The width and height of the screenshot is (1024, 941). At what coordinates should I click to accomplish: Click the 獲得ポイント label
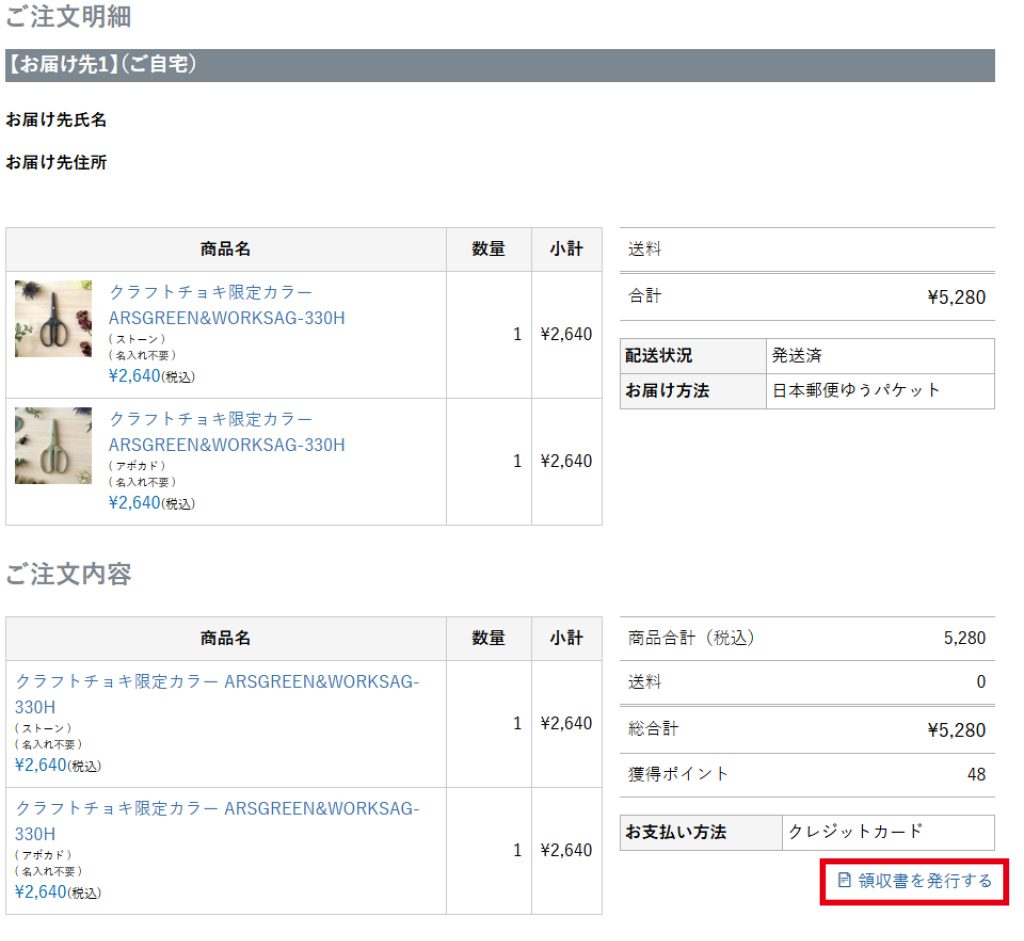[678, 774]
